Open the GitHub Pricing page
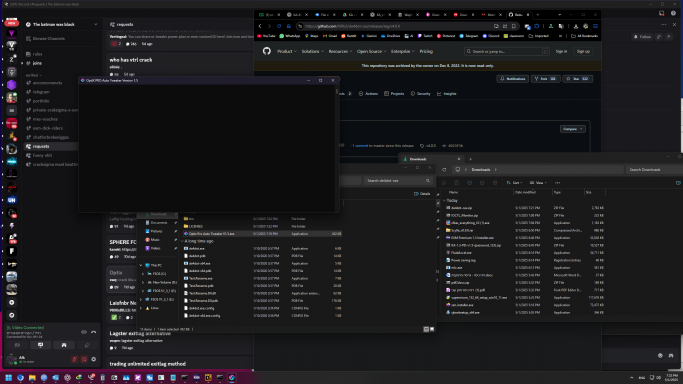This screenshot has height=384, width=683. pos(426,51)
